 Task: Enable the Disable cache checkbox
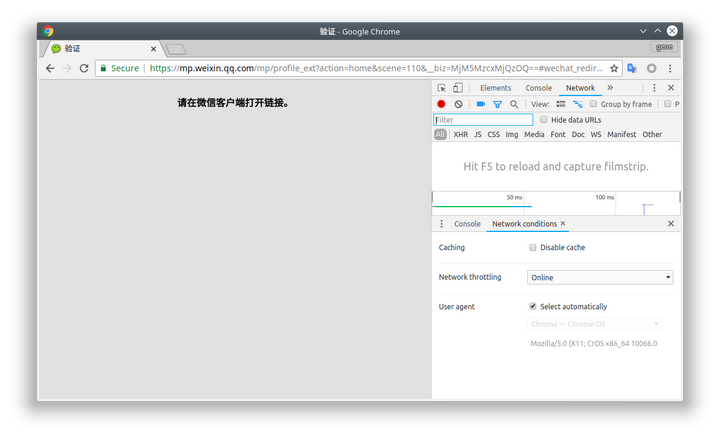point(533,247)
